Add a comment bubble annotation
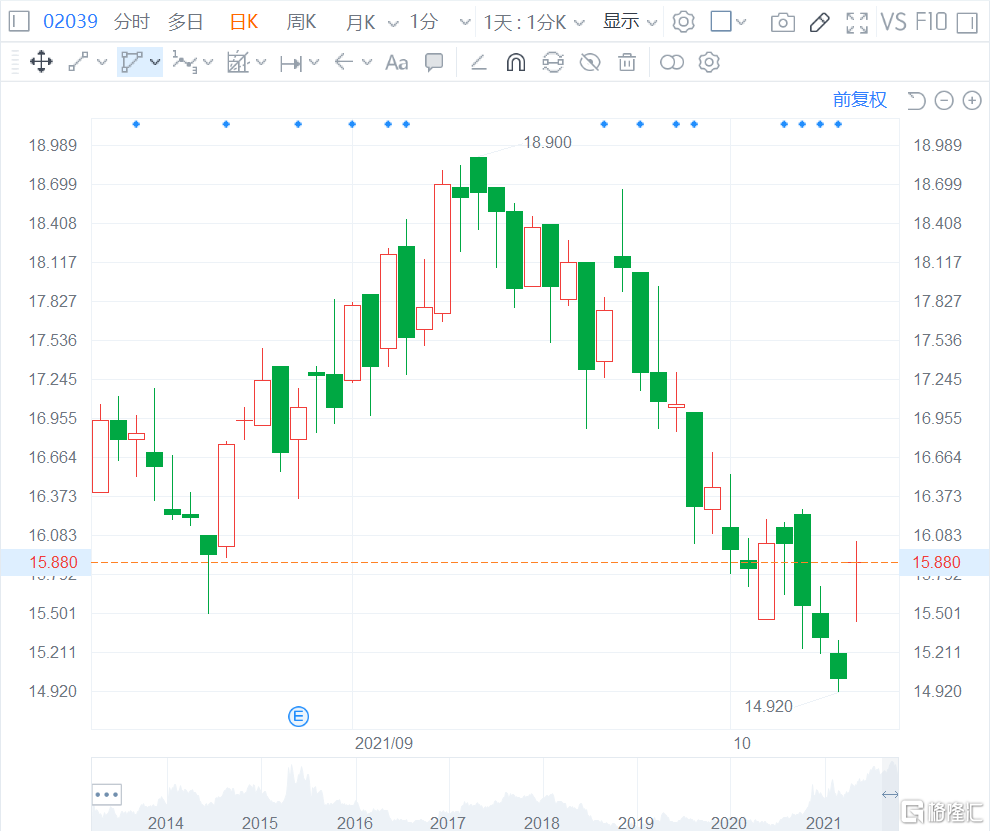Image resolution: width=990 pixels, height=831 pixels. (434, 63)
